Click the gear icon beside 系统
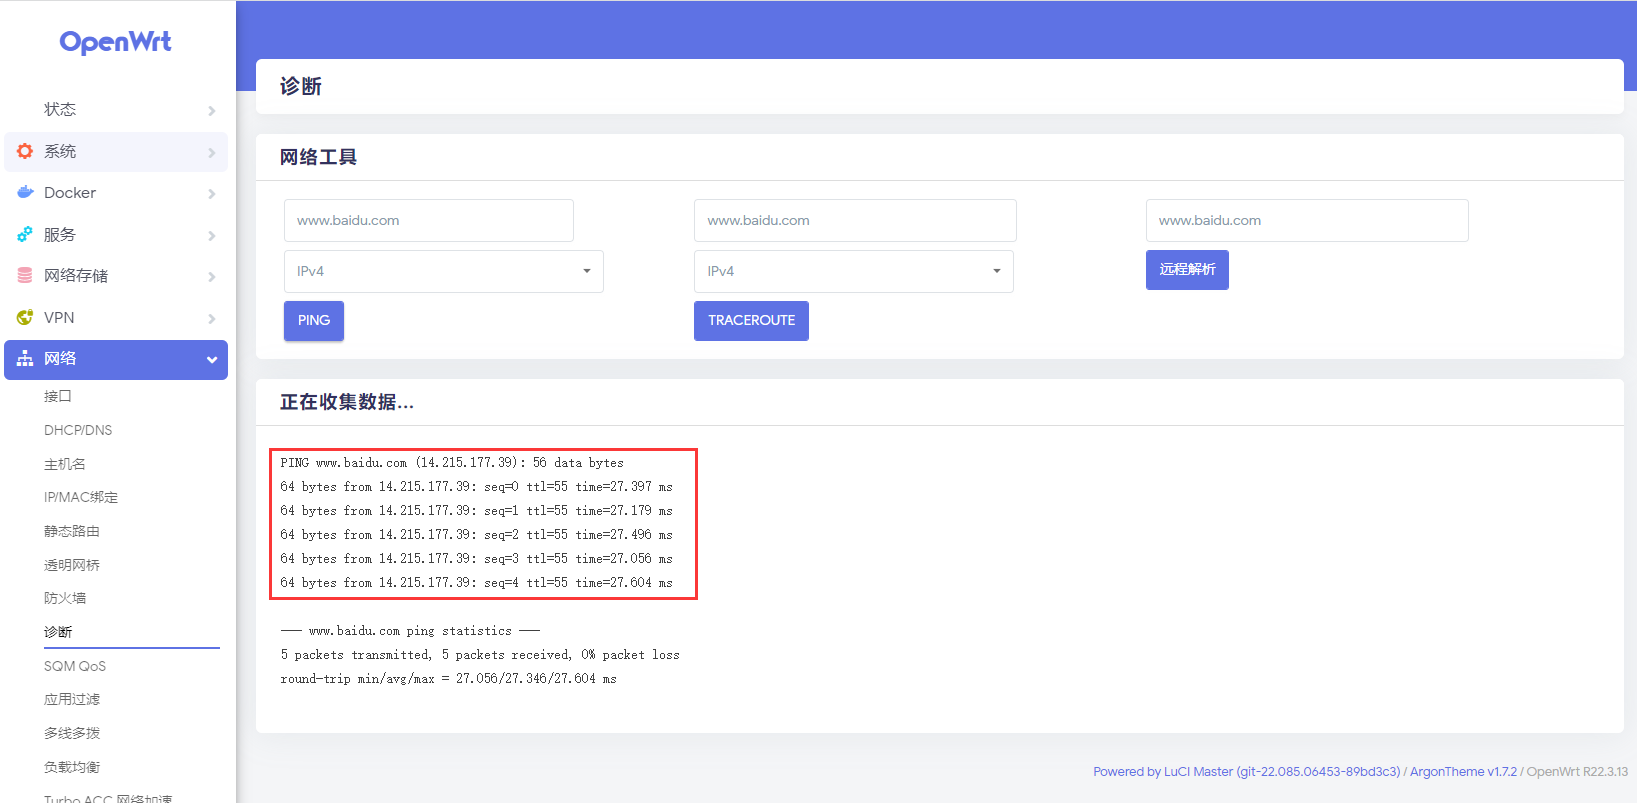 (25, 151)
